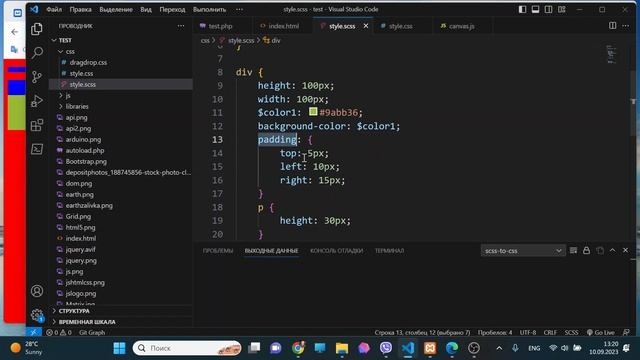
Task: Open the Правка menu
Action: pos(80,9)
